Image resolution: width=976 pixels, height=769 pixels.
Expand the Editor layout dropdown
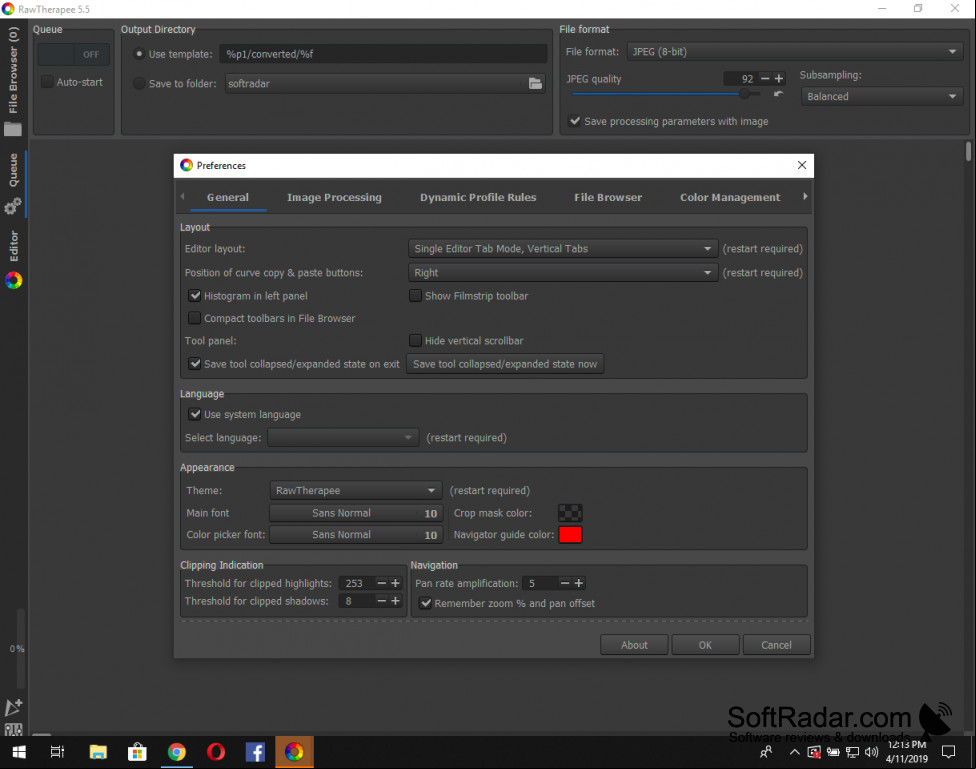[563, 248]
